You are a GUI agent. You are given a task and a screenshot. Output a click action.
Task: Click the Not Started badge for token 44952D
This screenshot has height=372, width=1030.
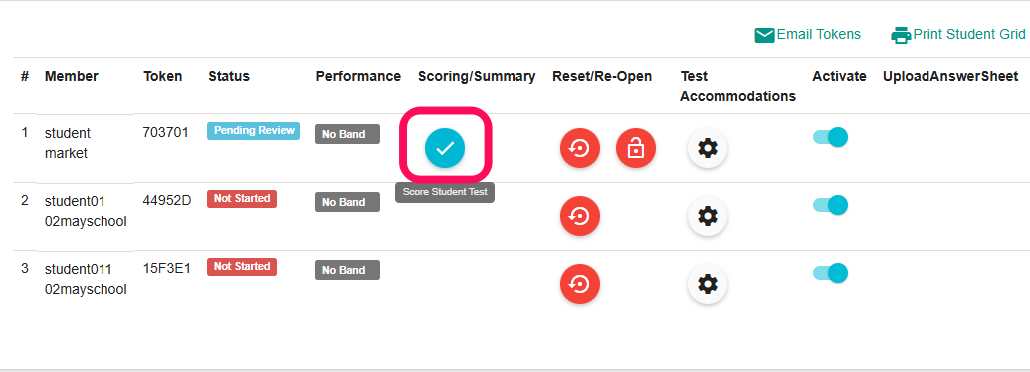coord(242,198)
